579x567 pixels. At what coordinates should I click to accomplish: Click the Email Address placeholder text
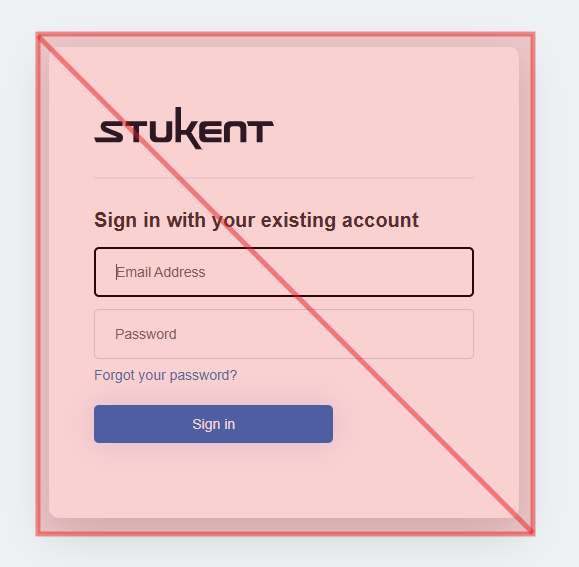[x=161, y=272]
